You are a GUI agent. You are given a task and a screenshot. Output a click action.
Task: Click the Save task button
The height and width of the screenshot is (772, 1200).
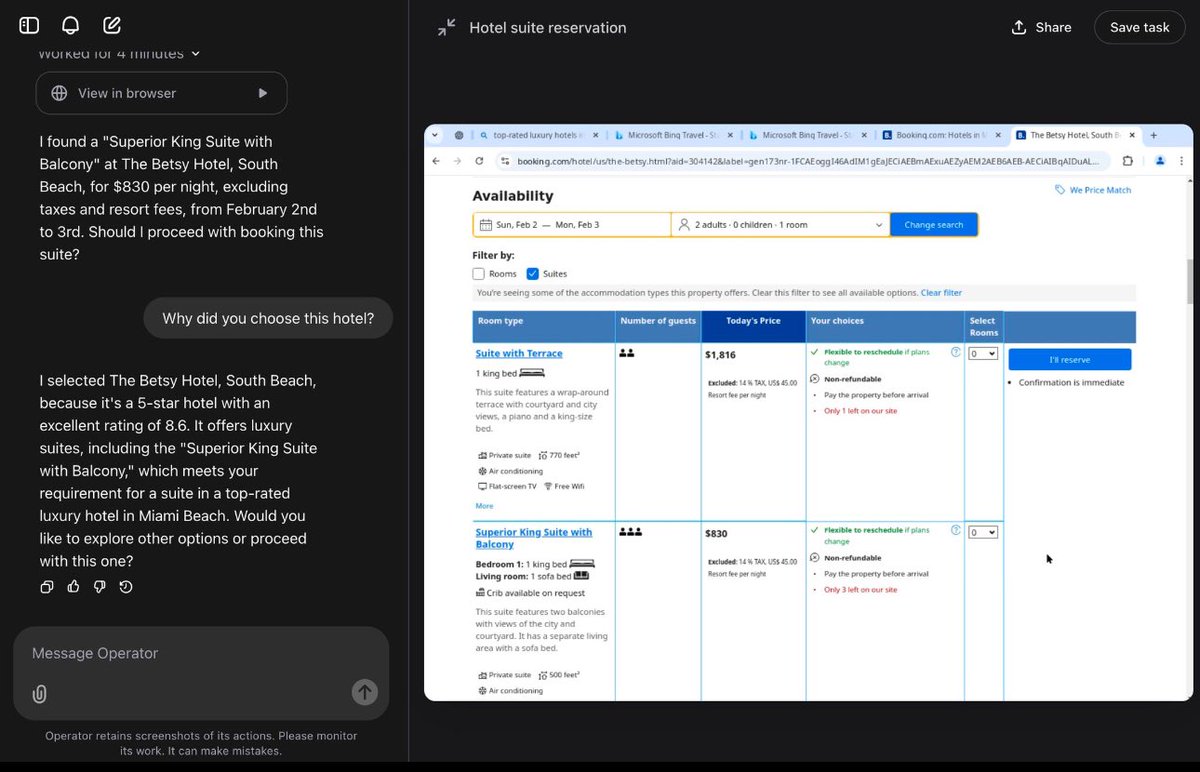coord(1139,28)
